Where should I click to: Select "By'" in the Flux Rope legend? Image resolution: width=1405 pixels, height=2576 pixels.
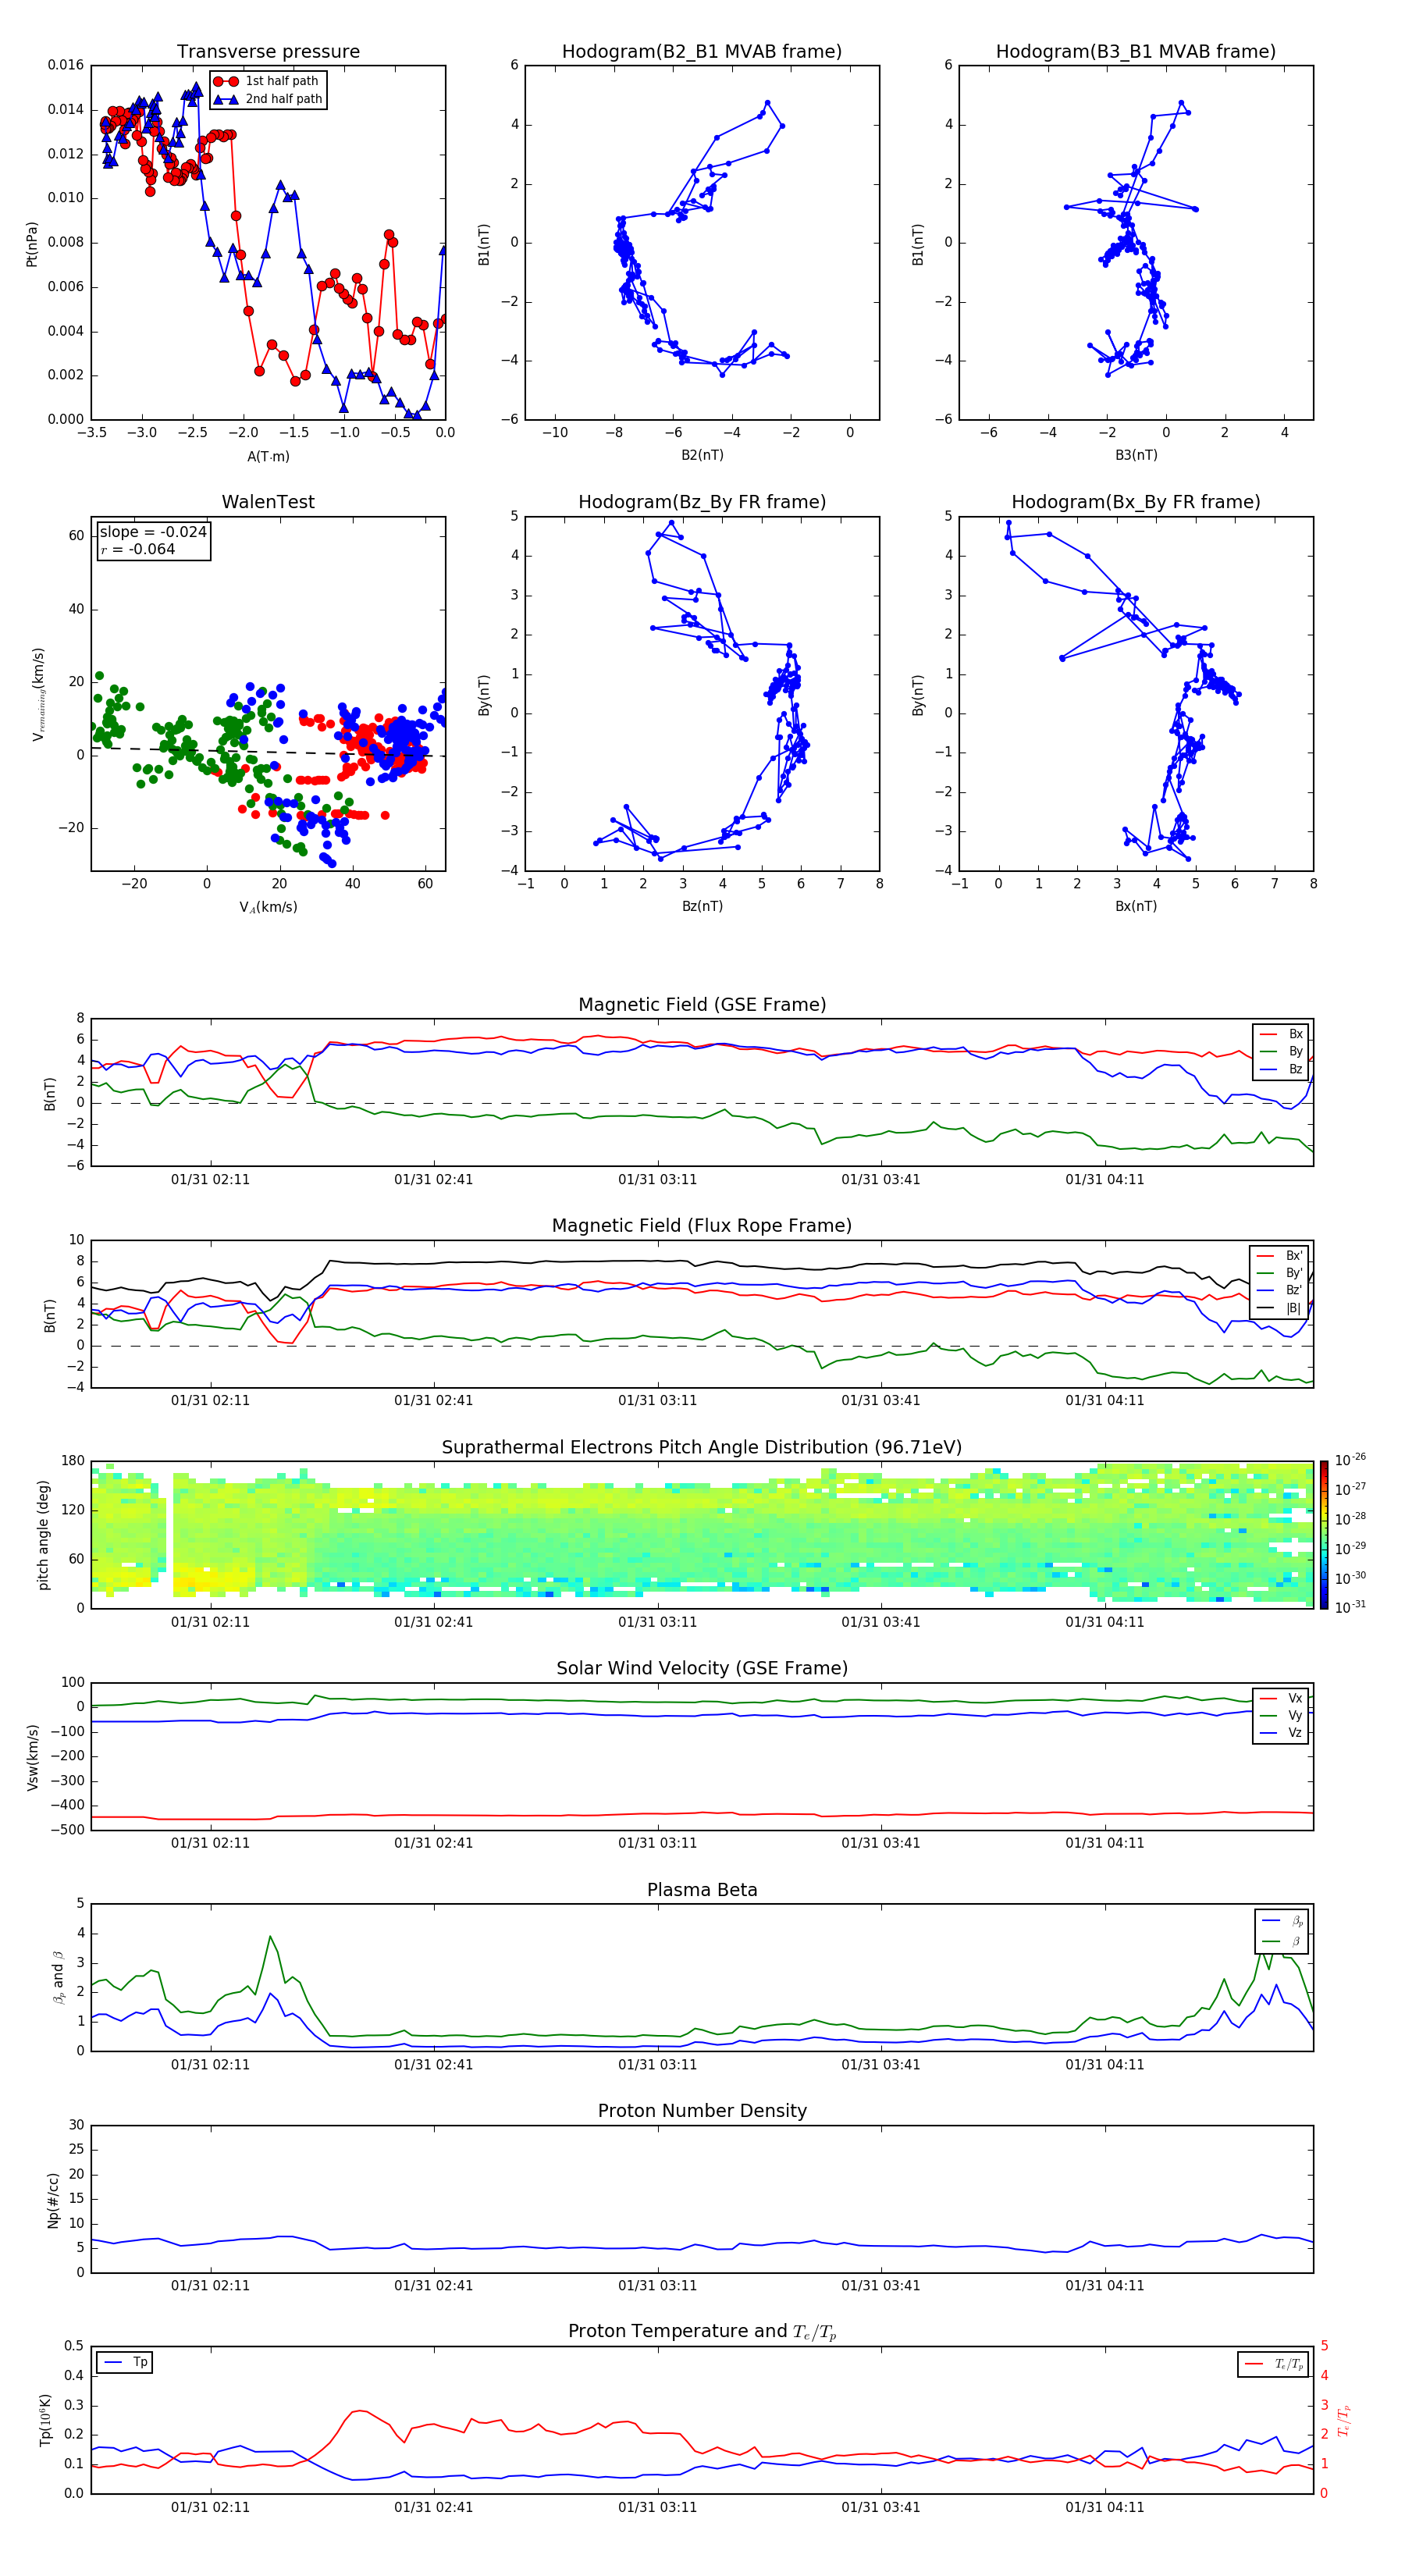[x=1280, y=1273]
